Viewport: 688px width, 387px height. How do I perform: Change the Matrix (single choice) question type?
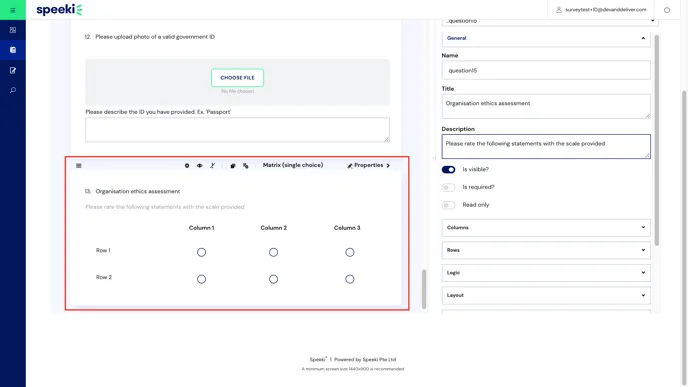pos(293,165)
